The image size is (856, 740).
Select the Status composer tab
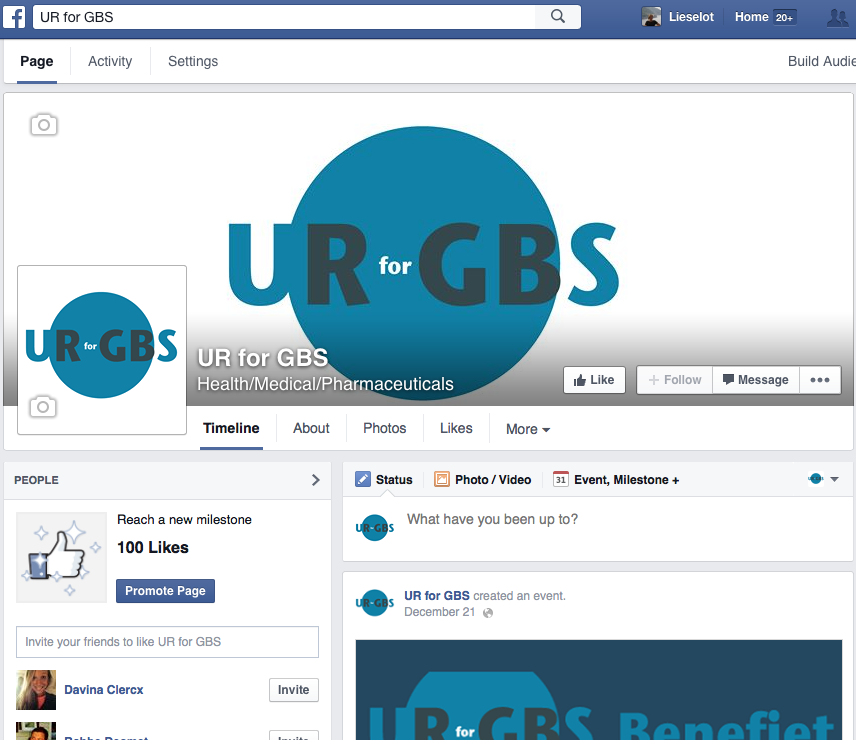[384, 480]
